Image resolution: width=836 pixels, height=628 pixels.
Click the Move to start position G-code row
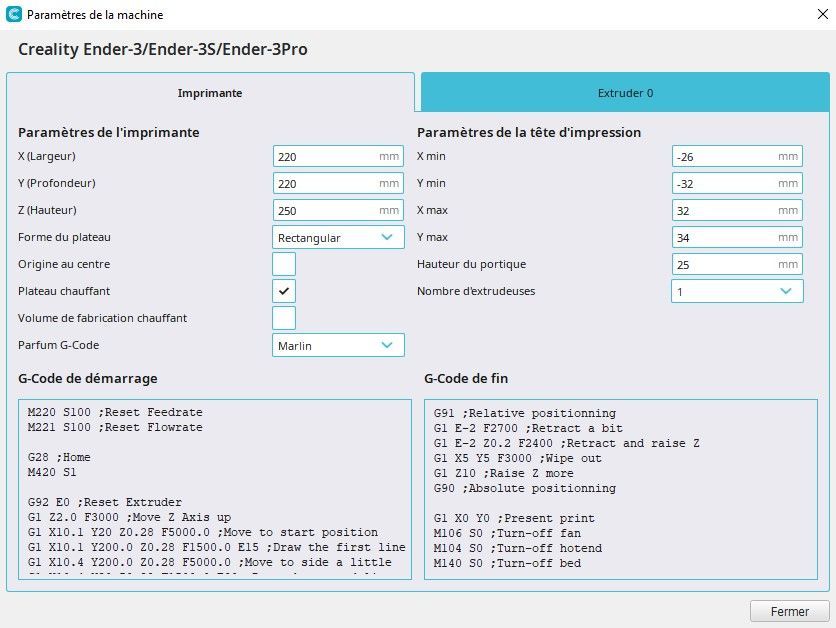pos(203,532)
